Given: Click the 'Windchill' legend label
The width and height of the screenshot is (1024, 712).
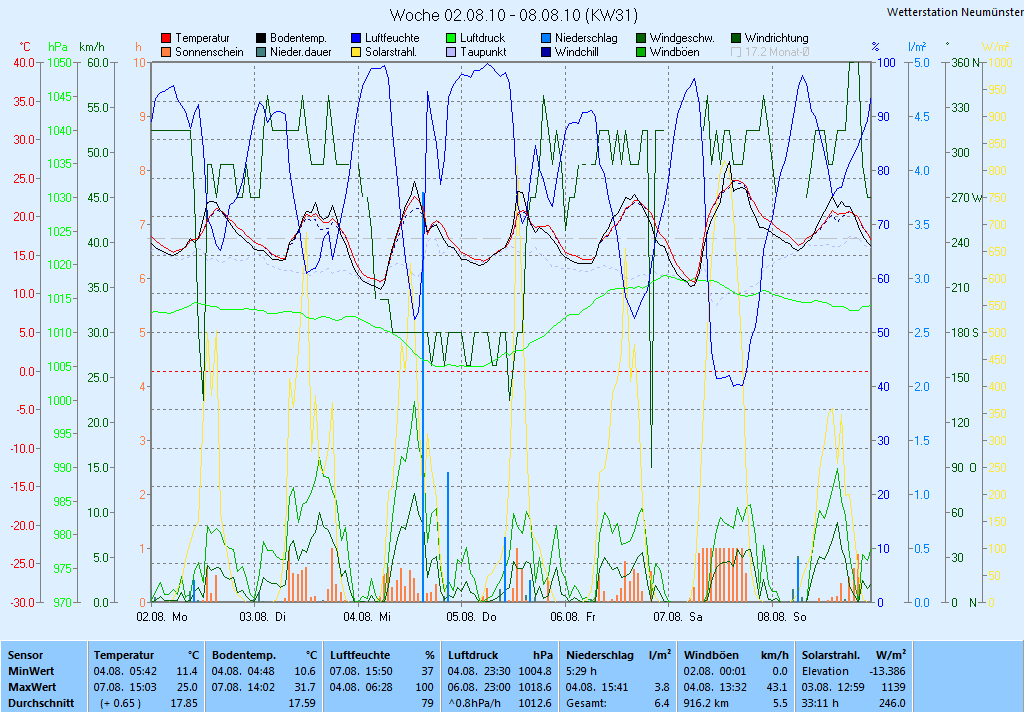Looking at the screenshot, I should coord(578,52).
